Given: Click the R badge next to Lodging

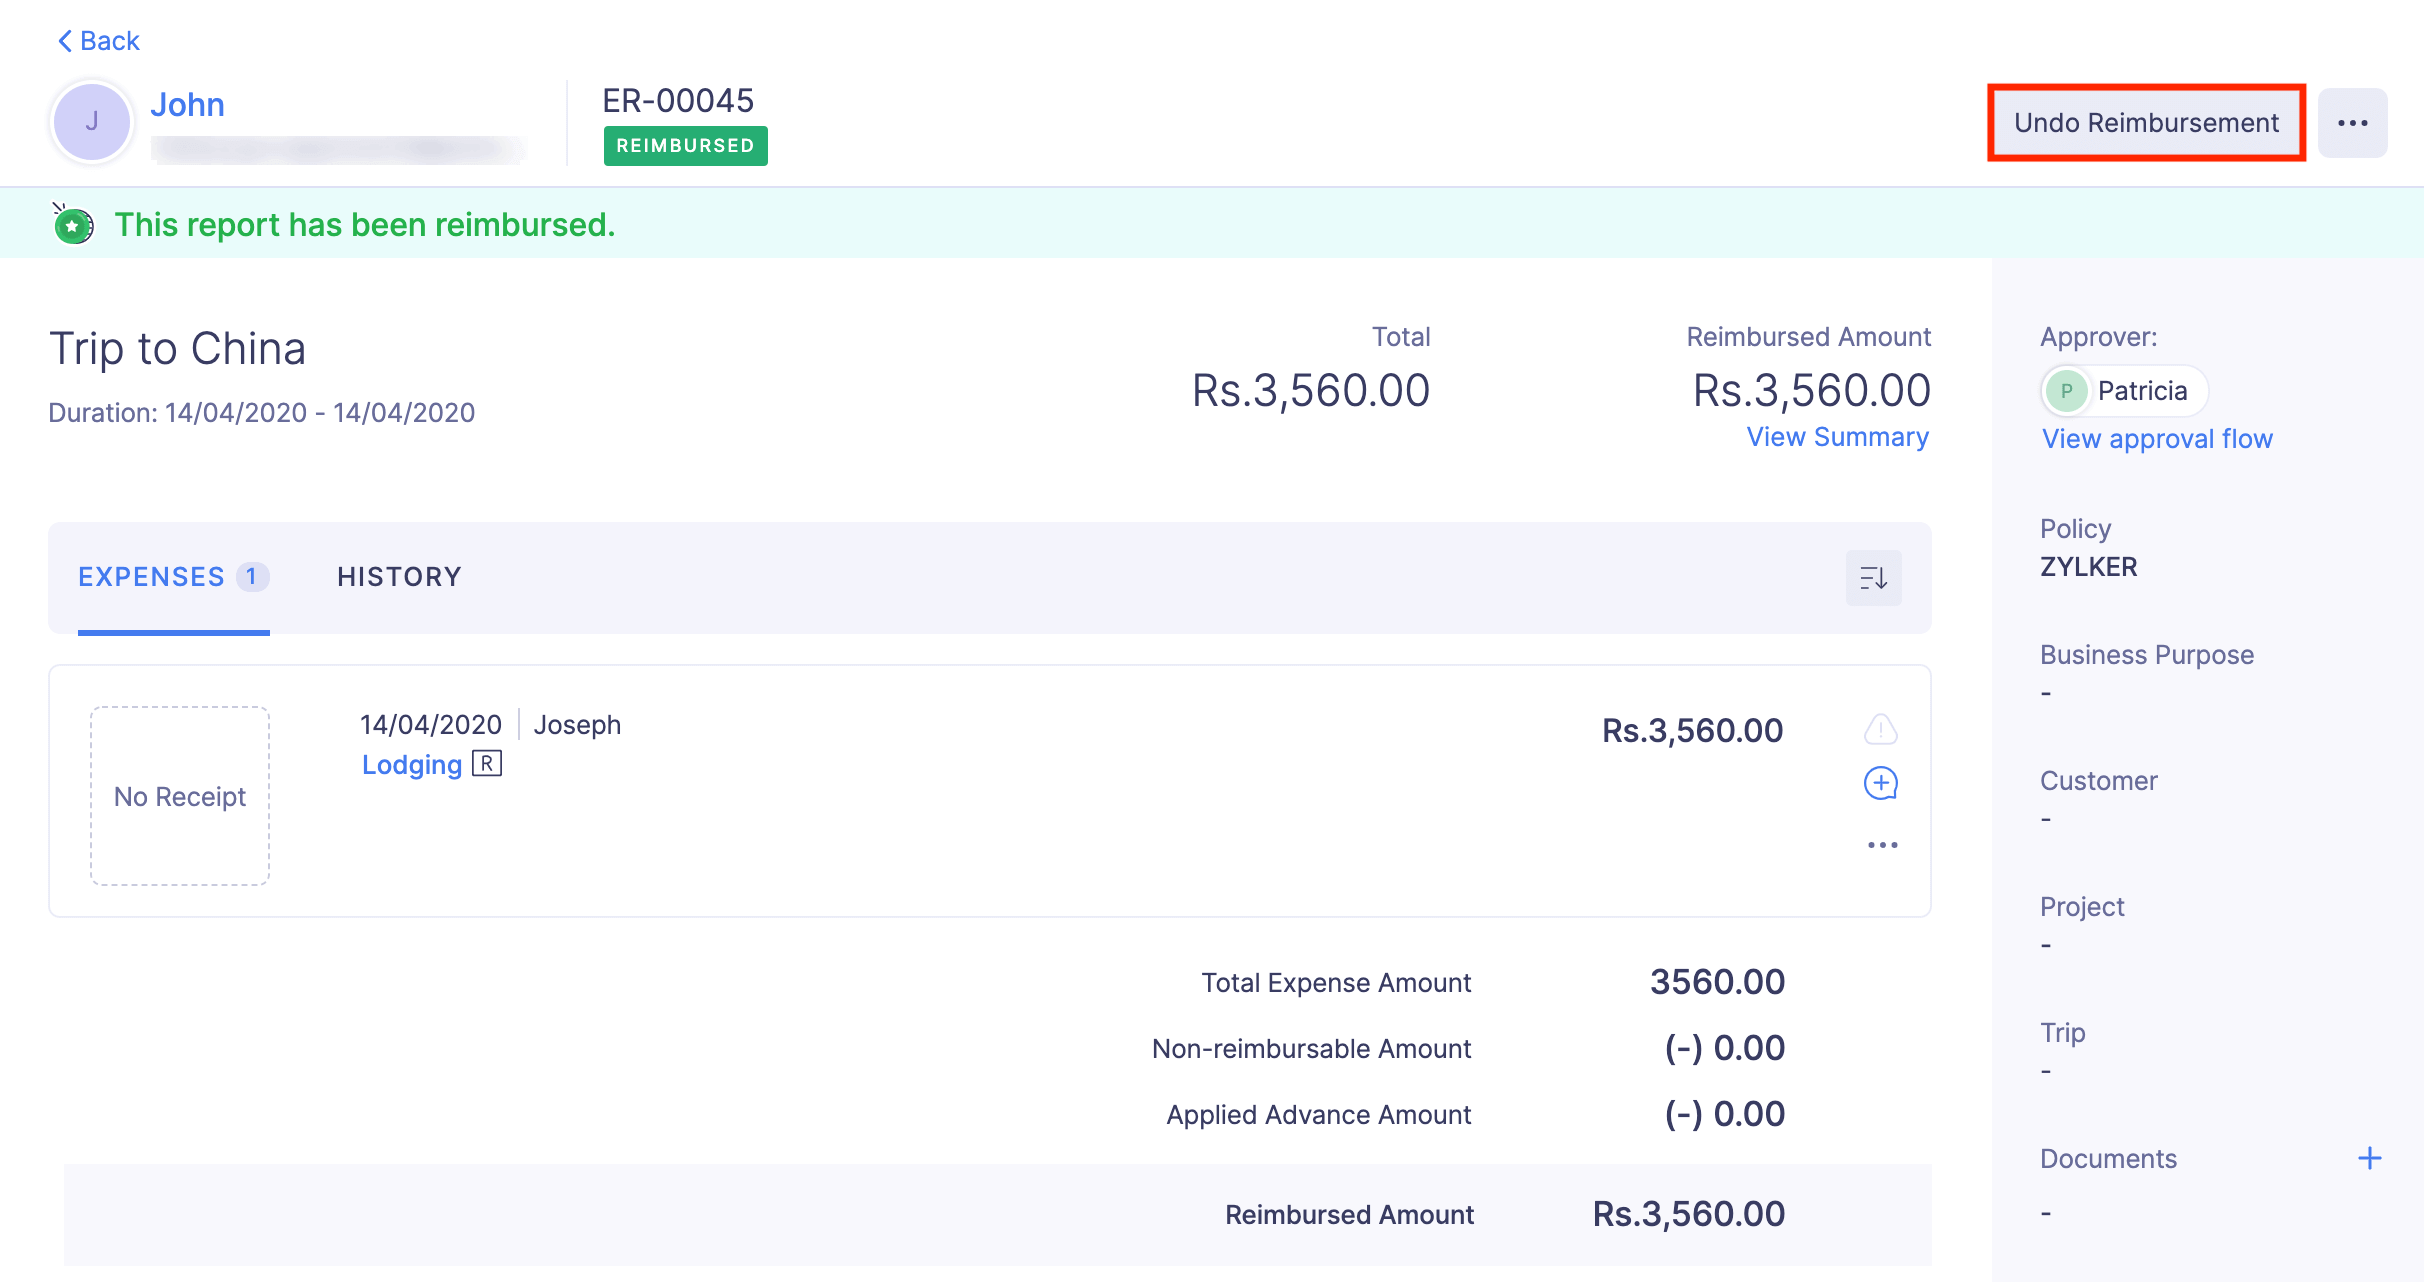Looking at the screenshot, I should [485, 764].
